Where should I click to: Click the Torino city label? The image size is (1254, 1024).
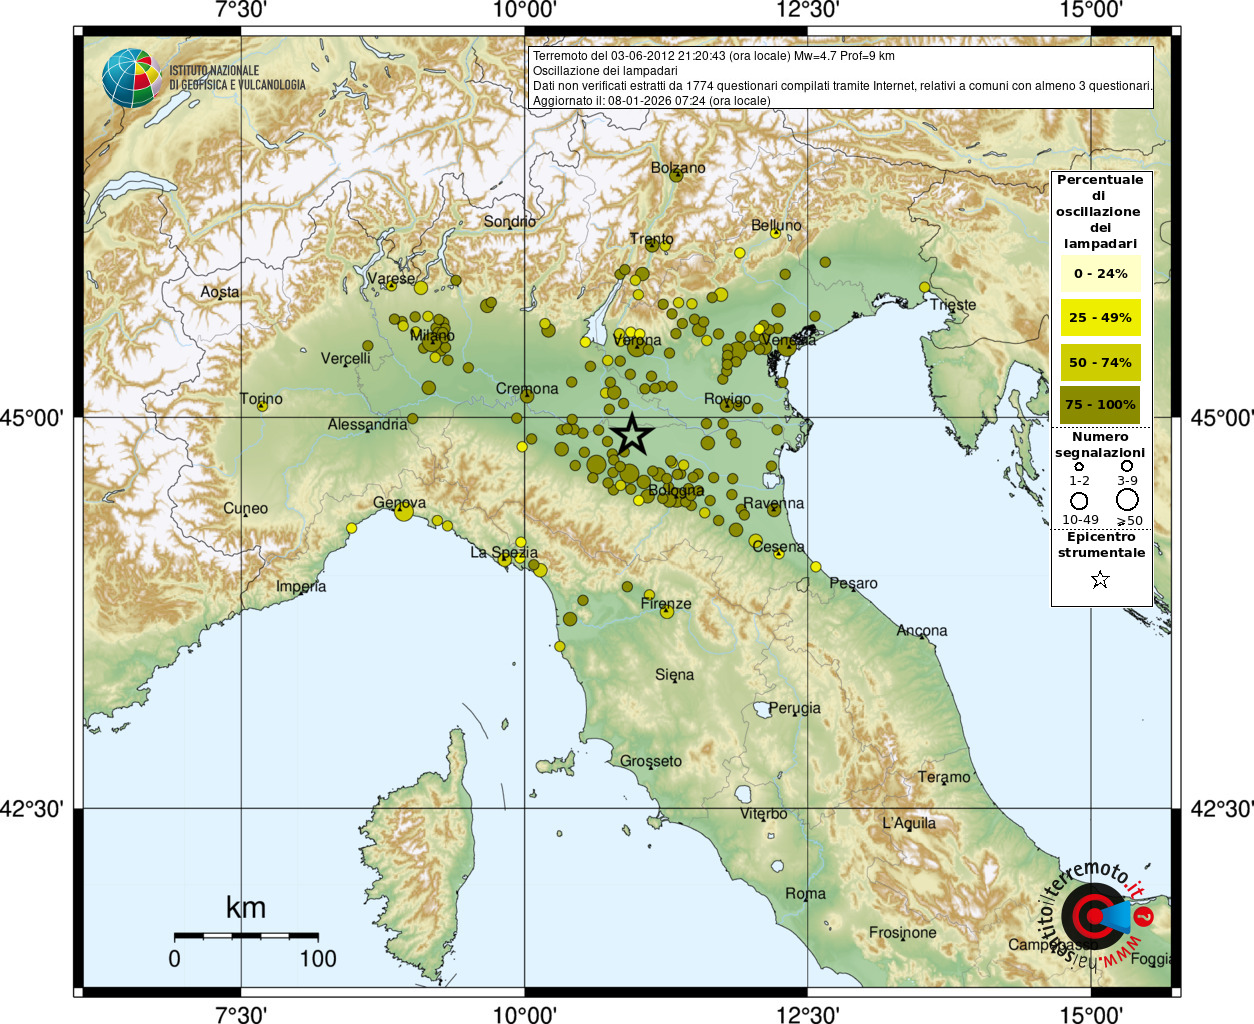(x=261, y=398)
